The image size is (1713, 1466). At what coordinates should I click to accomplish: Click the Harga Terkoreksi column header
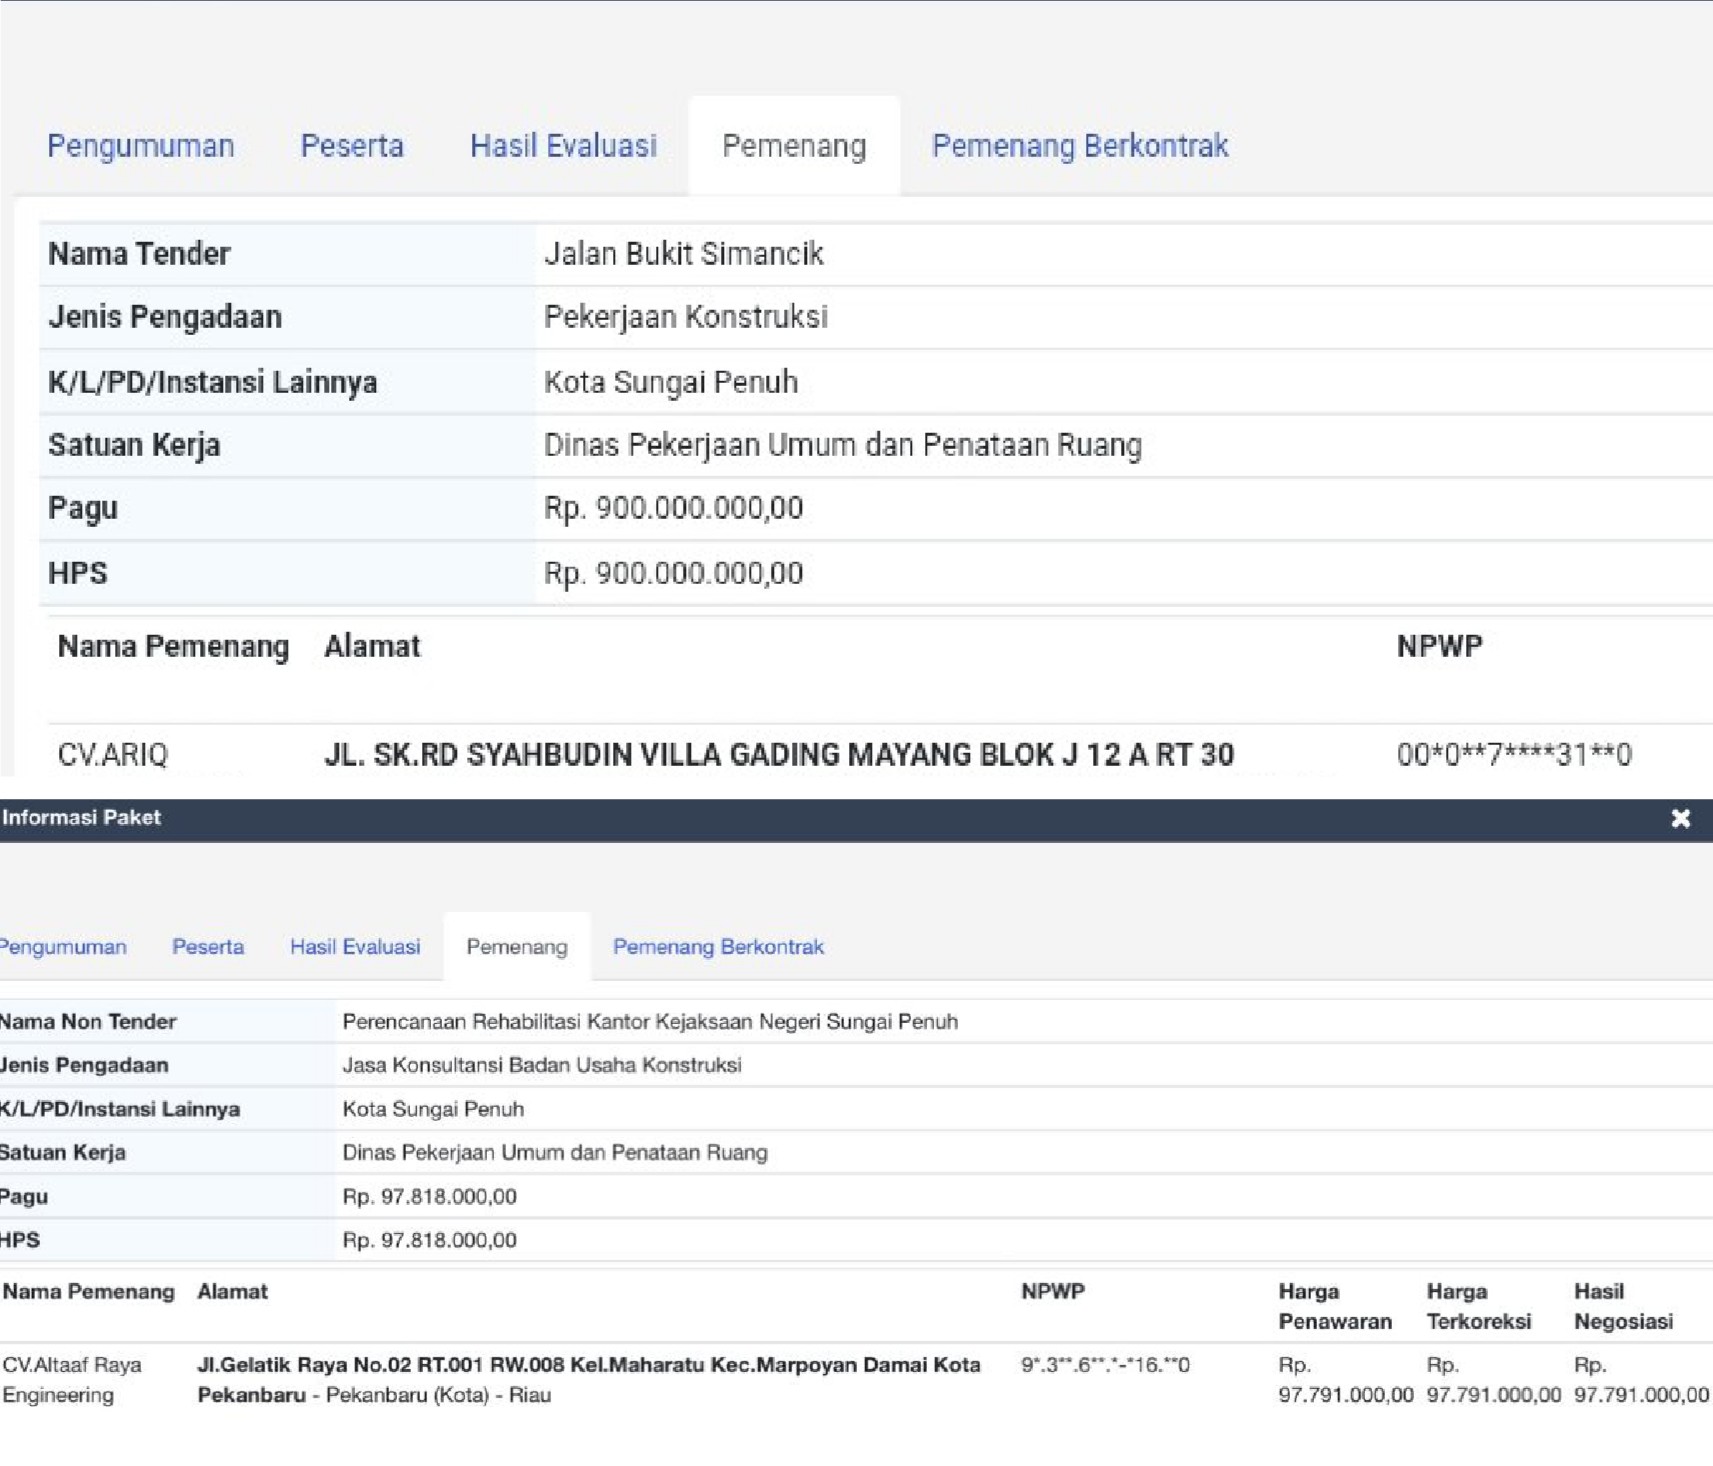pos(1478,1306)
